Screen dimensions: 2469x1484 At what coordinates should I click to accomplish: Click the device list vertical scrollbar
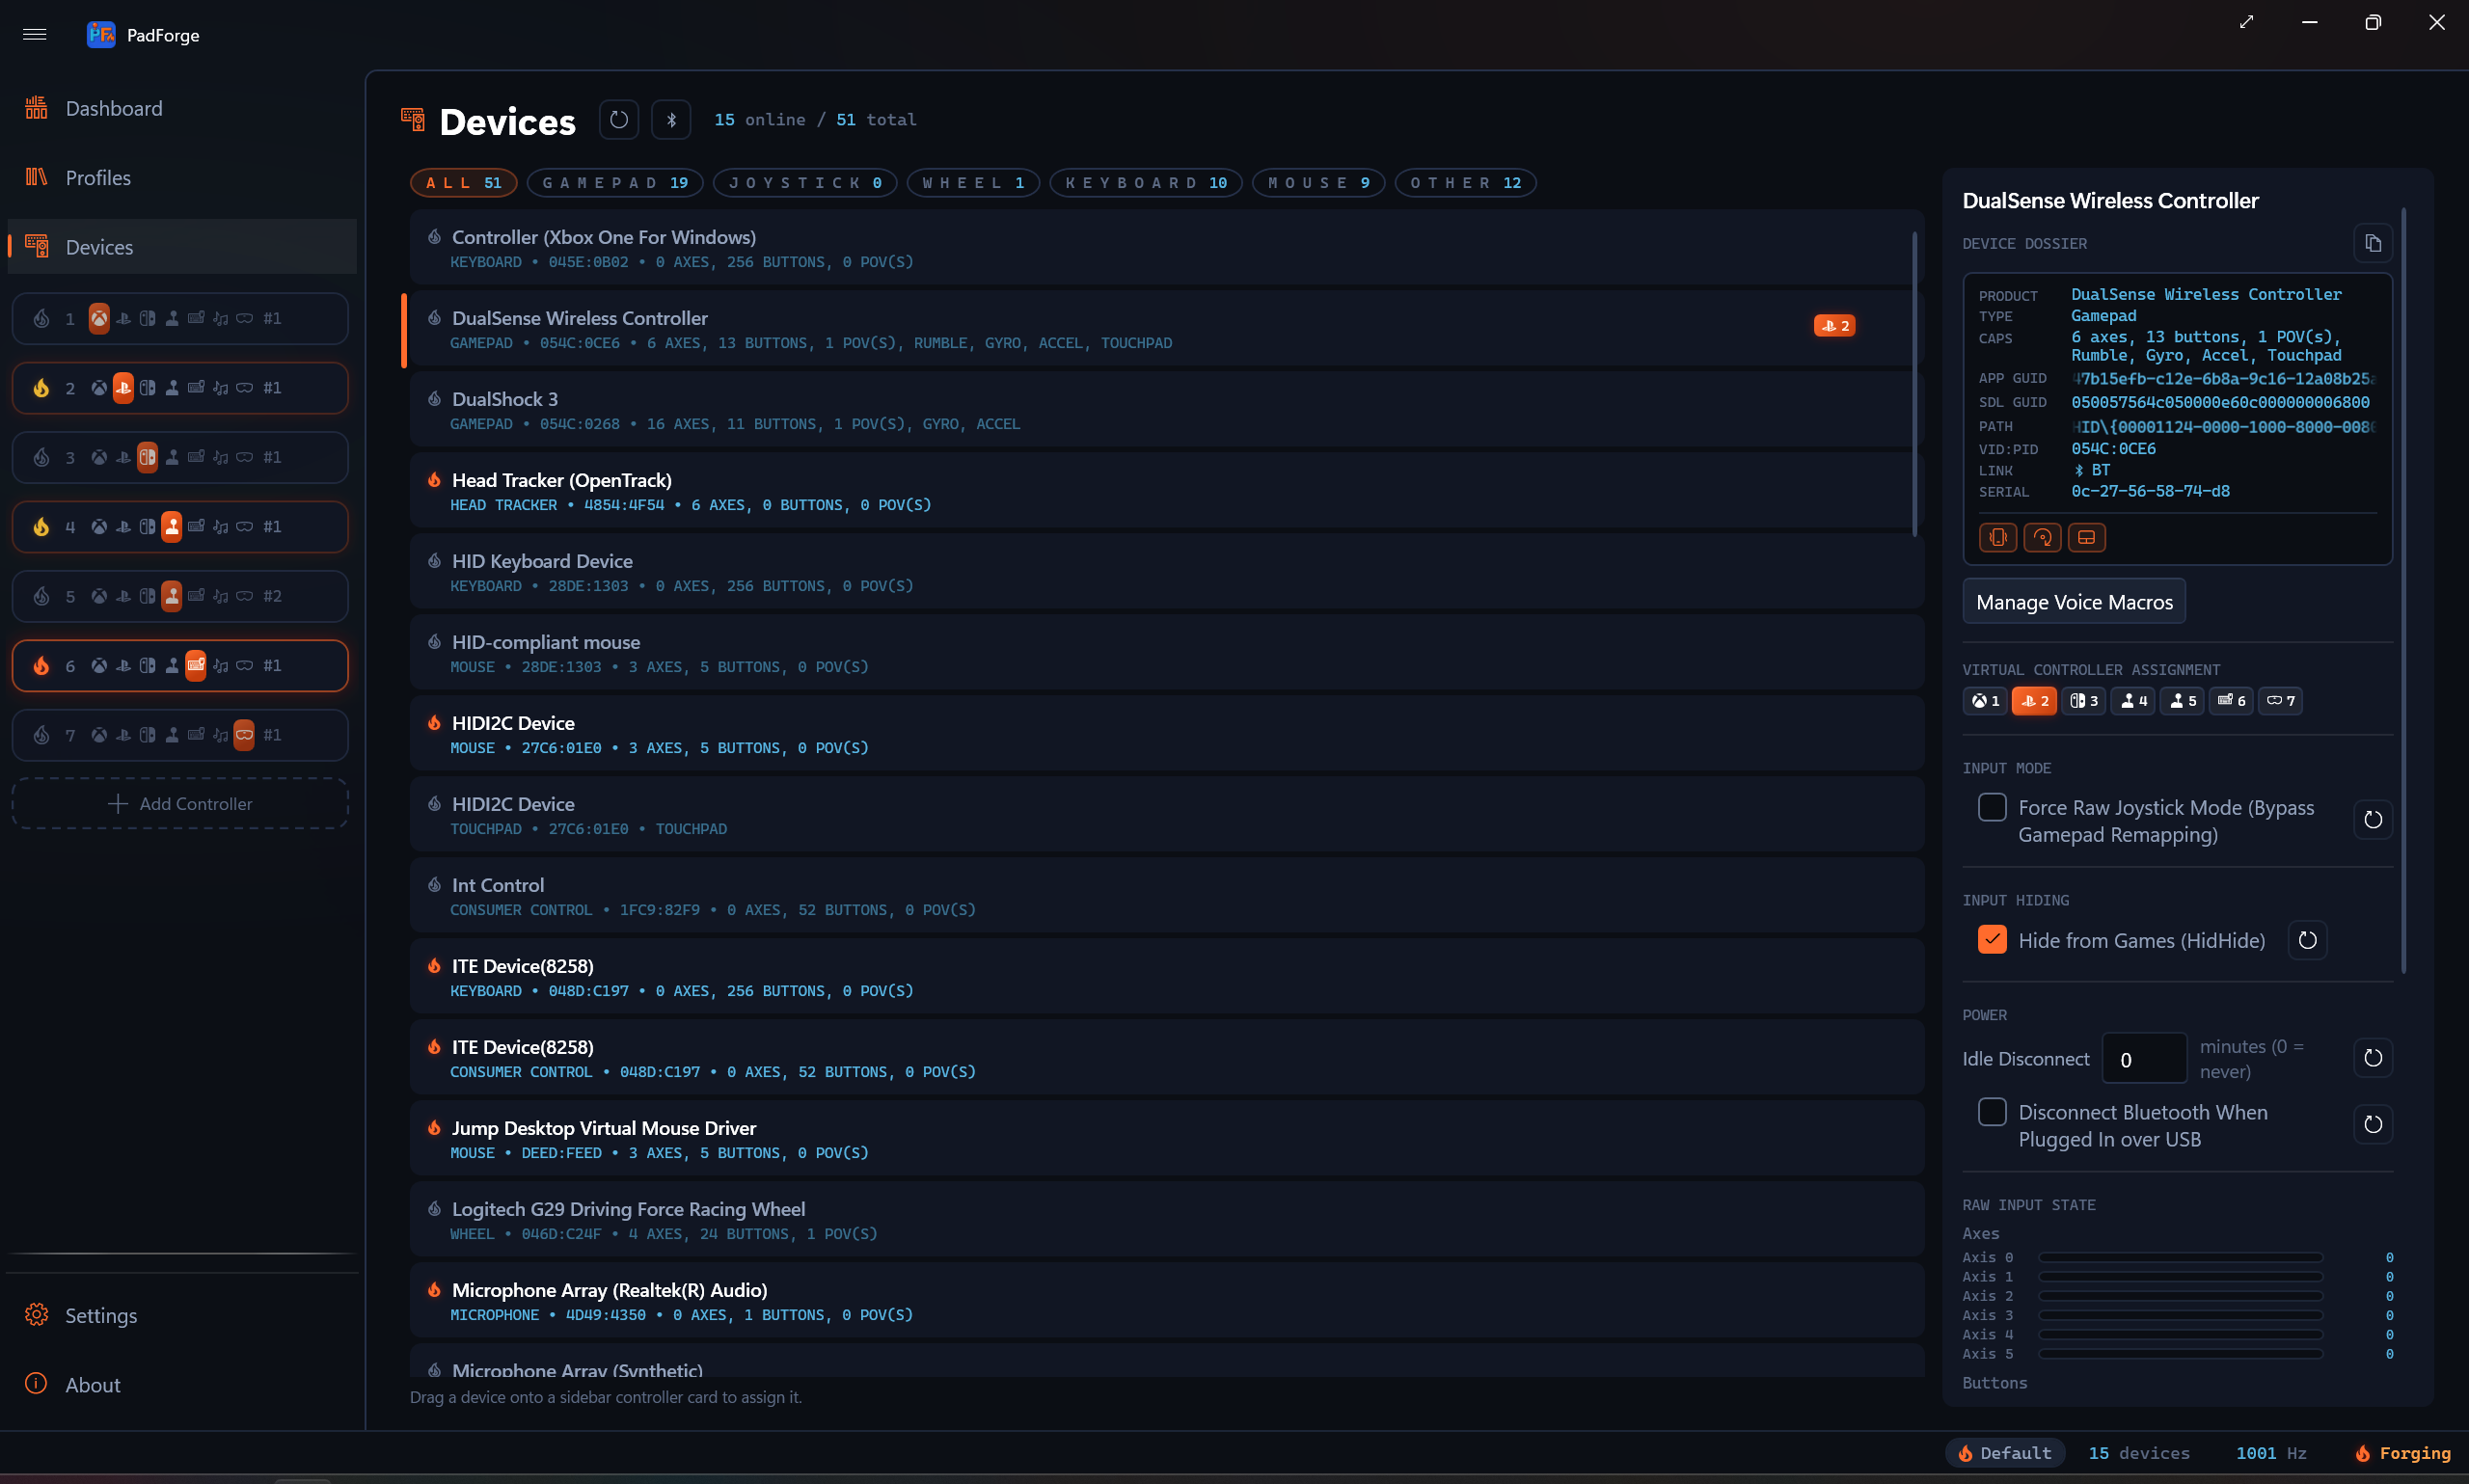tap(1915, 384)
